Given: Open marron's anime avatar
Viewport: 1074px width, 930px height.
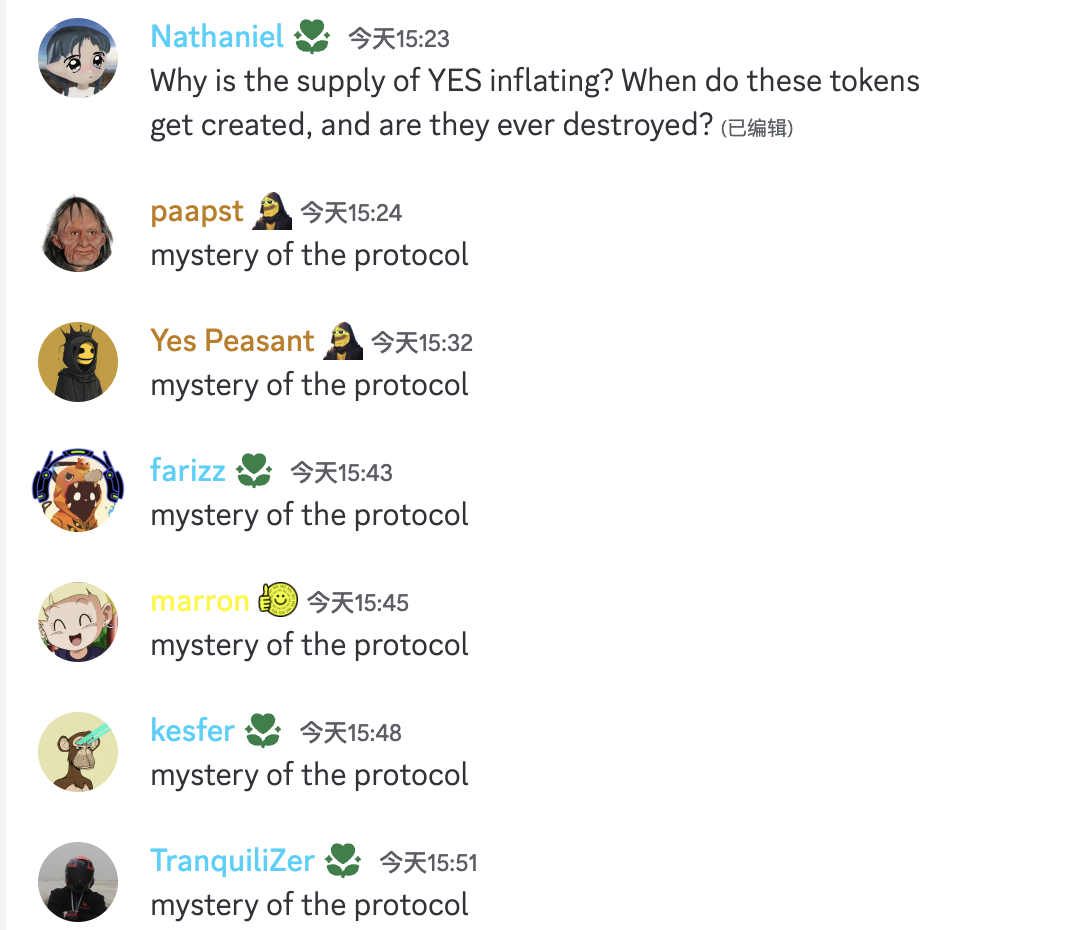Looking at the screenshot, I should pyautogui.click(x=77, y=622).
